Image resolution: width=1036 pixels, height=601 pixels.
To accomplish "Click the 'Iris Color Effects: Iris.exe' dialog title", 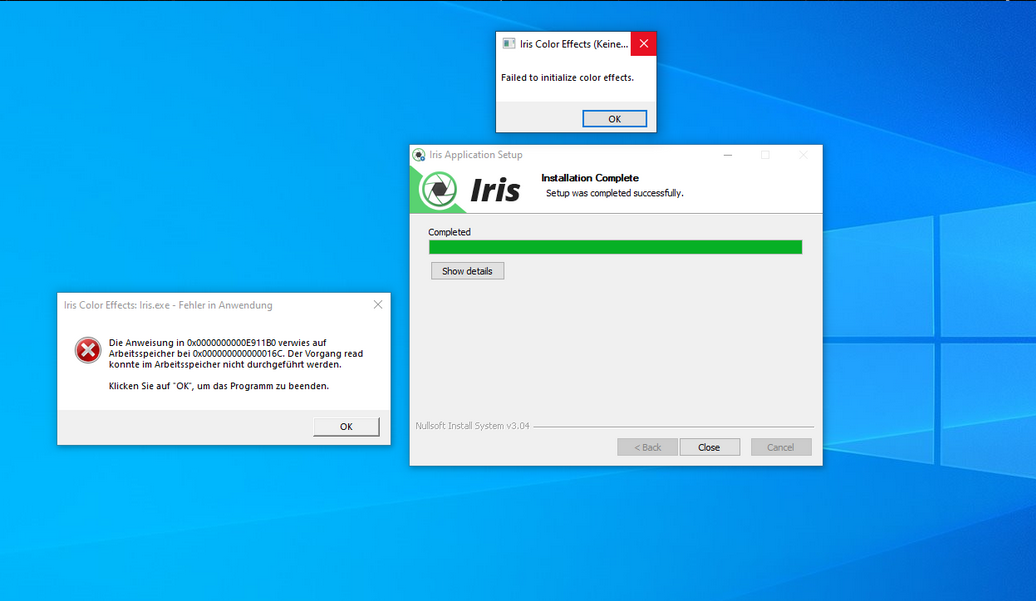I will coord(168,305).
